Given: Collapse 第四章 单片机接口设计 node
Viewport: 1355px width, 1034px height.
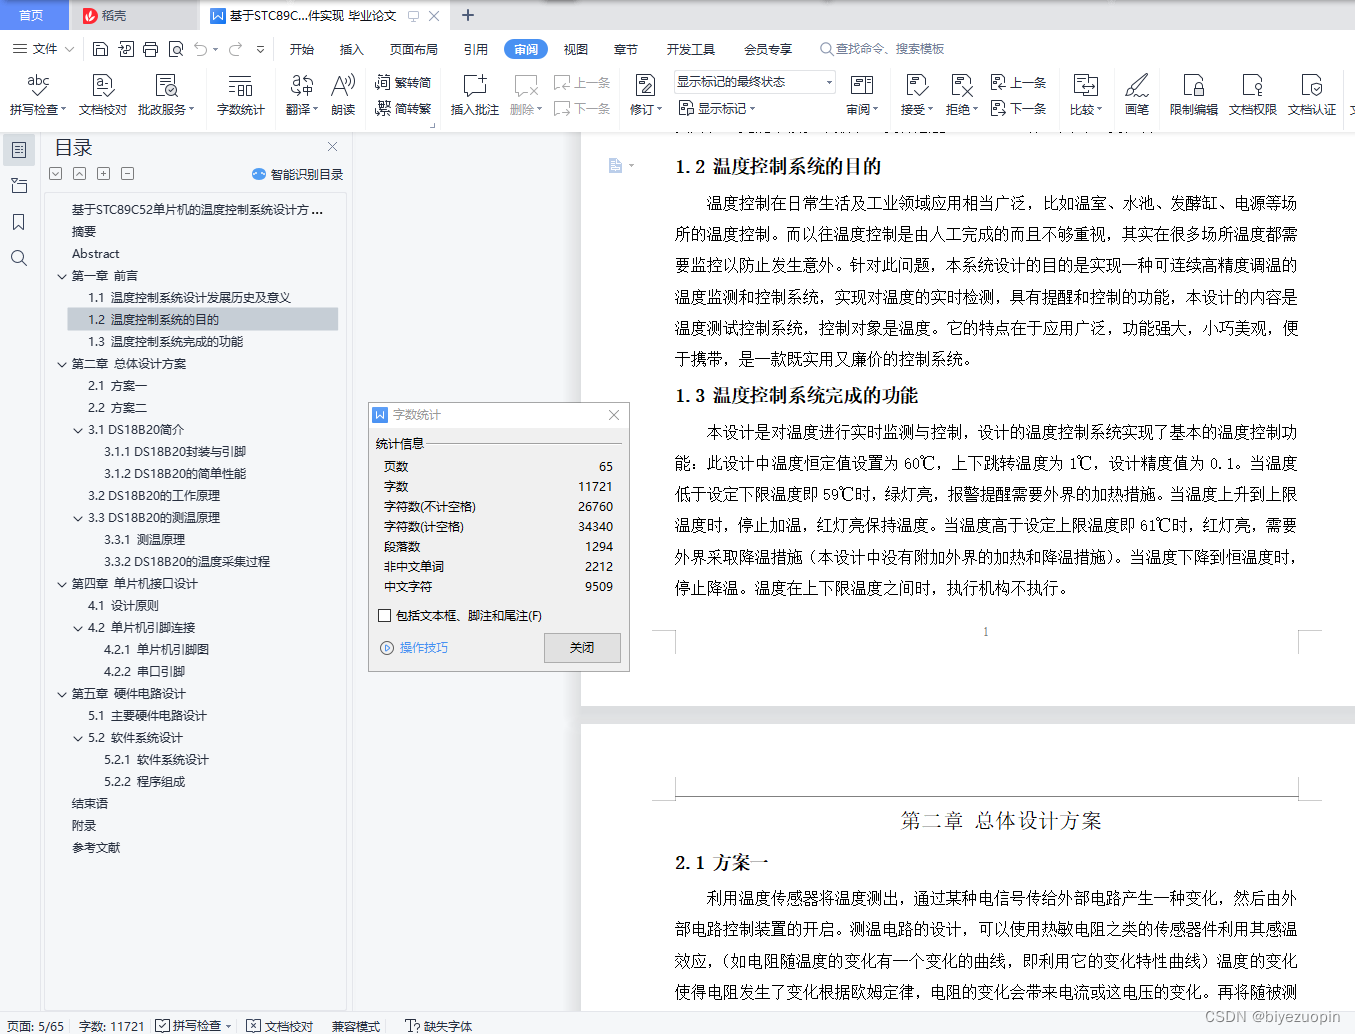Looking at the screenshot, I should [x=62, y=584].
